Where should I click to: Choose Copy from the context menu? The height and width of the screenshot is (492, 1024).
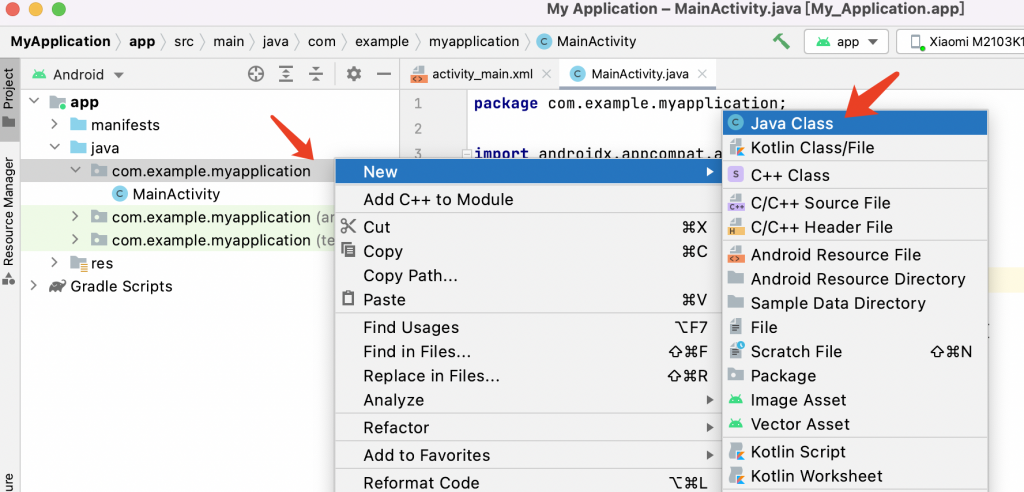528,252
